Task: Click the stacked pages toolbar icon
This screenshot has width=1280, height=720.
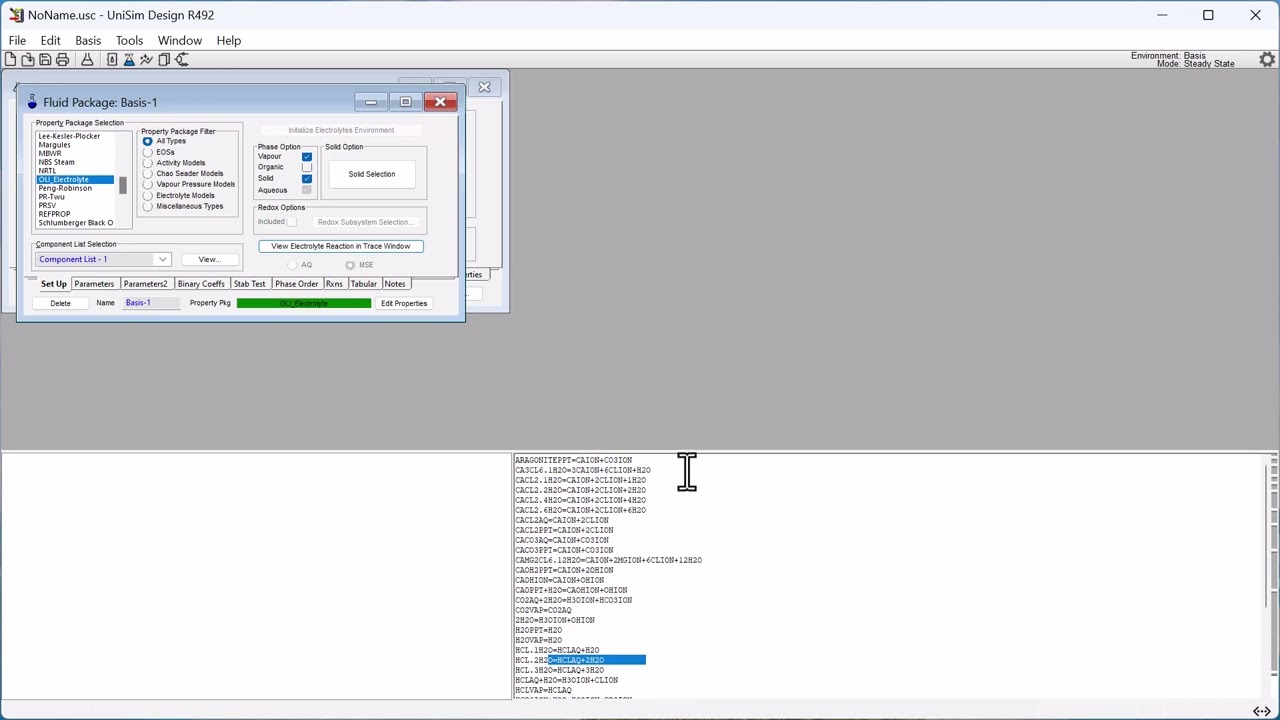Action: pos(164,60)
